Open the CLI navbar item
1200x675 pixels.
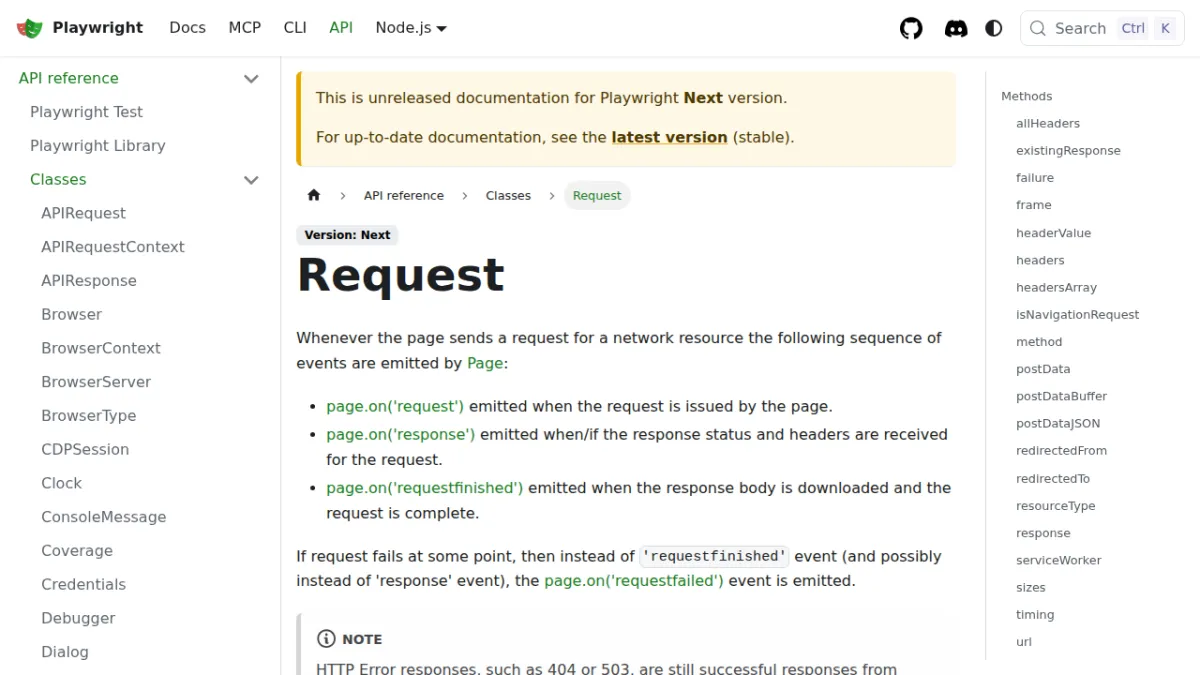point(295,28)
